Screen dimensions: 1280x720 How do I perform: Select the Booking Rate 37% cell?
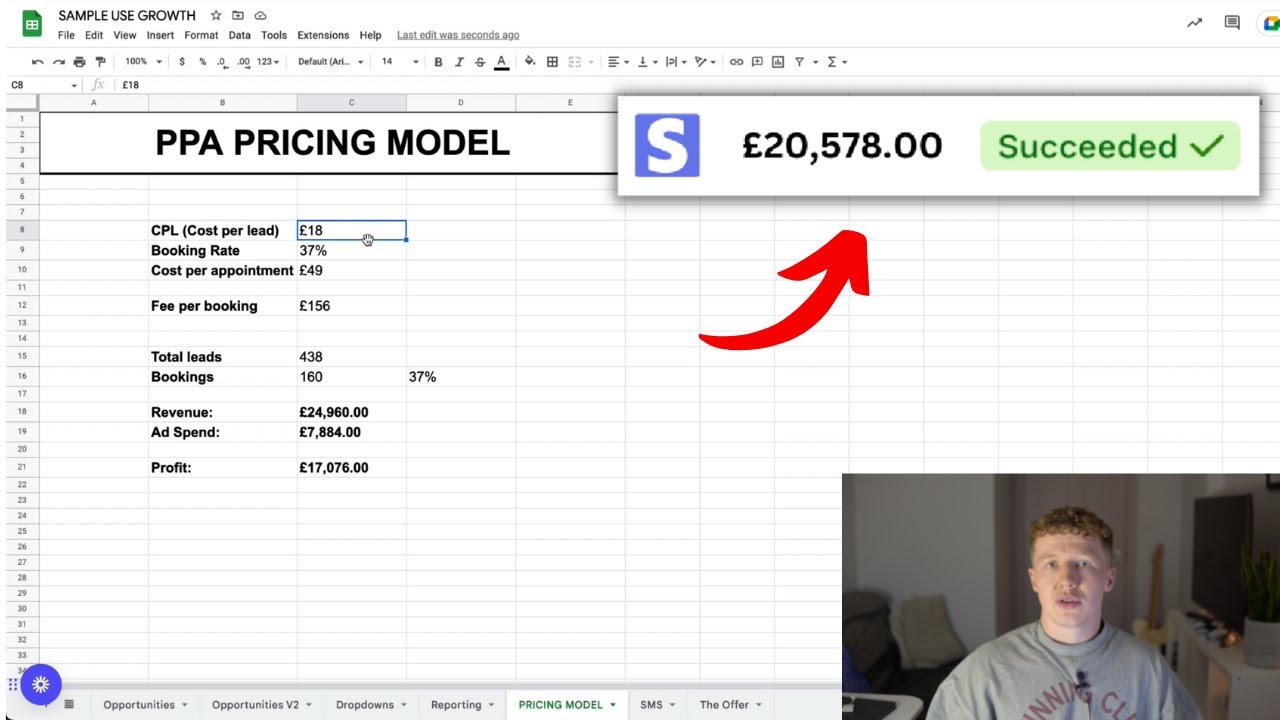tap(351, 251)
